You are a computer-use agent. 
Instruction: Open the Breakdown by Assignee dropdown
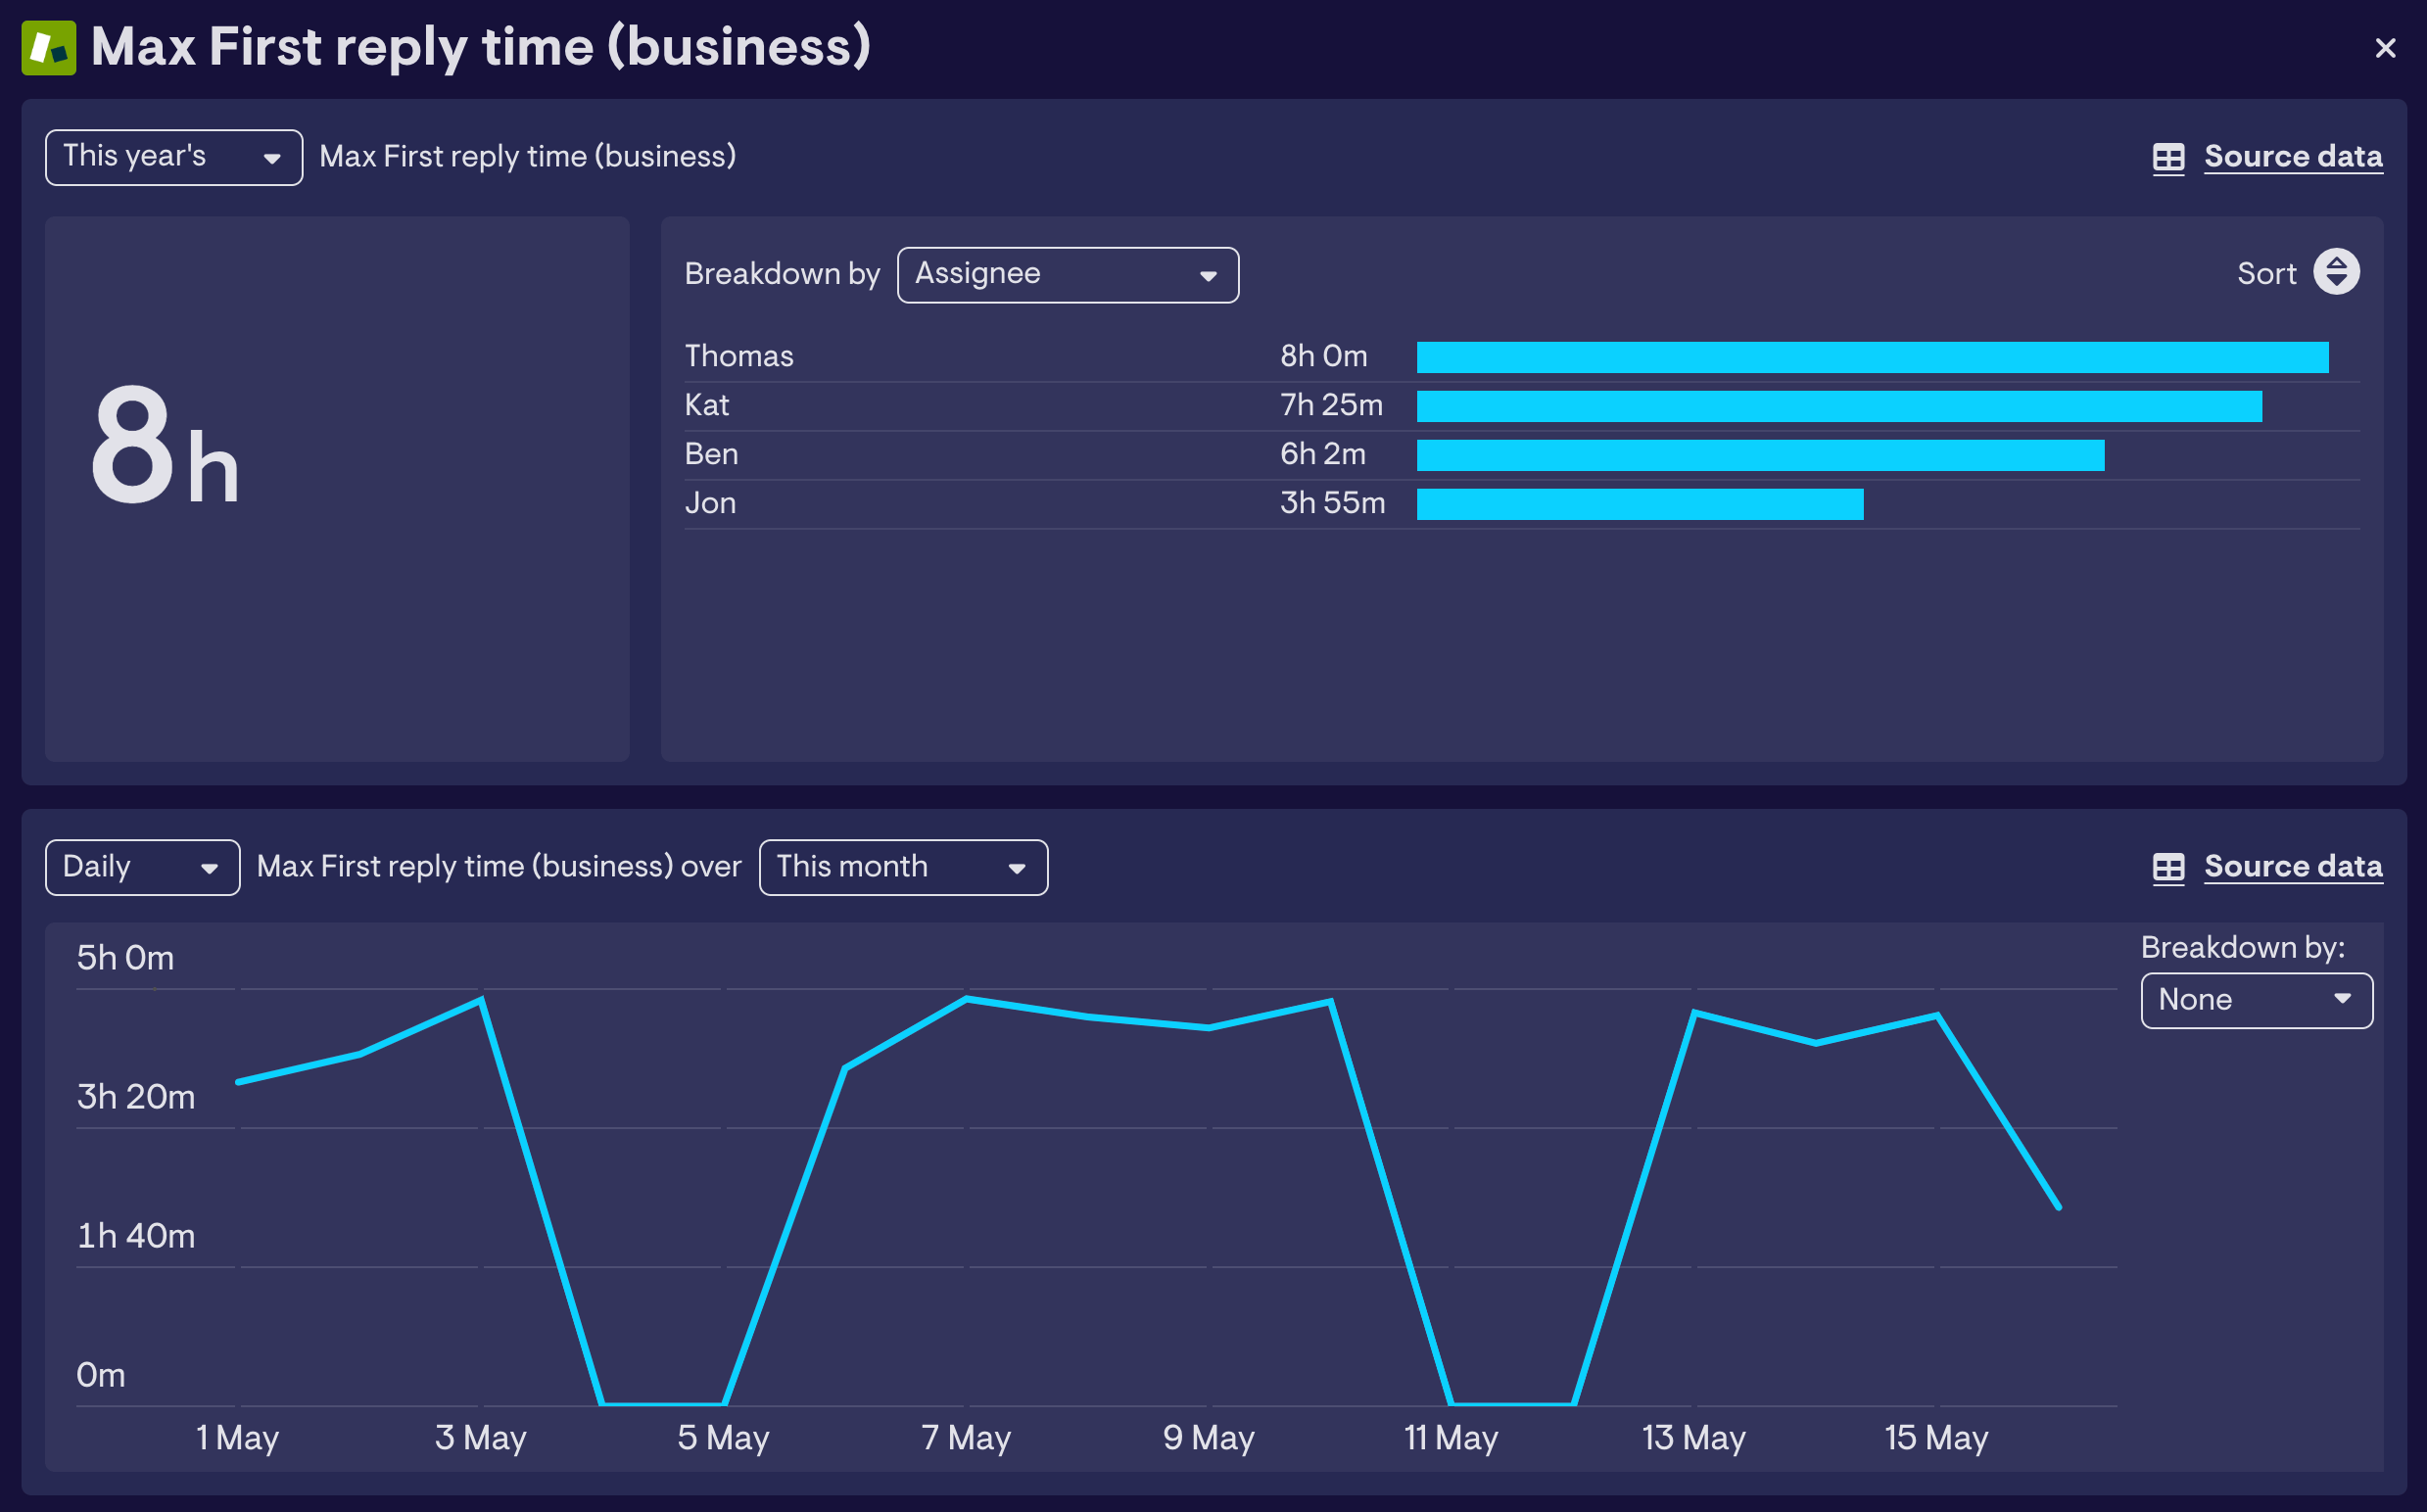[1067, 274]
